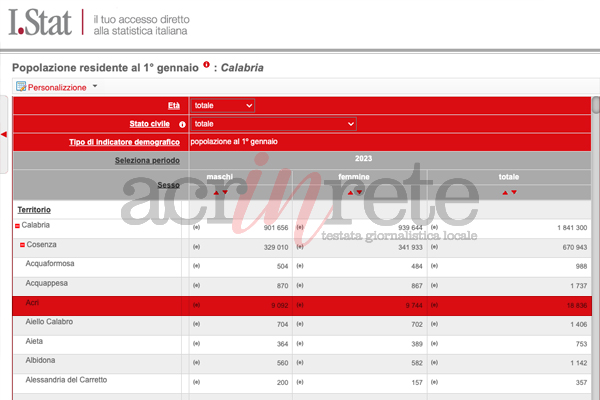
Task: Click the Stato civile link
Action: click(150, 124)
